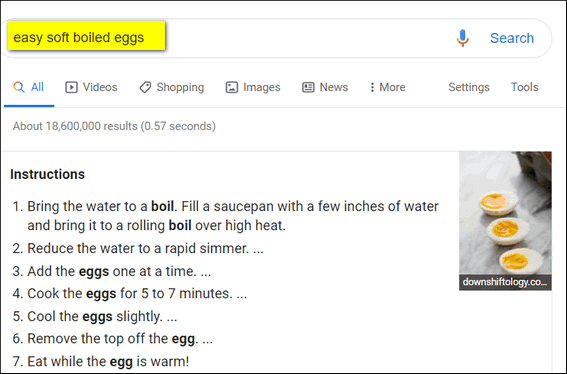Click the News newspaper icon

tap(308, 87)
